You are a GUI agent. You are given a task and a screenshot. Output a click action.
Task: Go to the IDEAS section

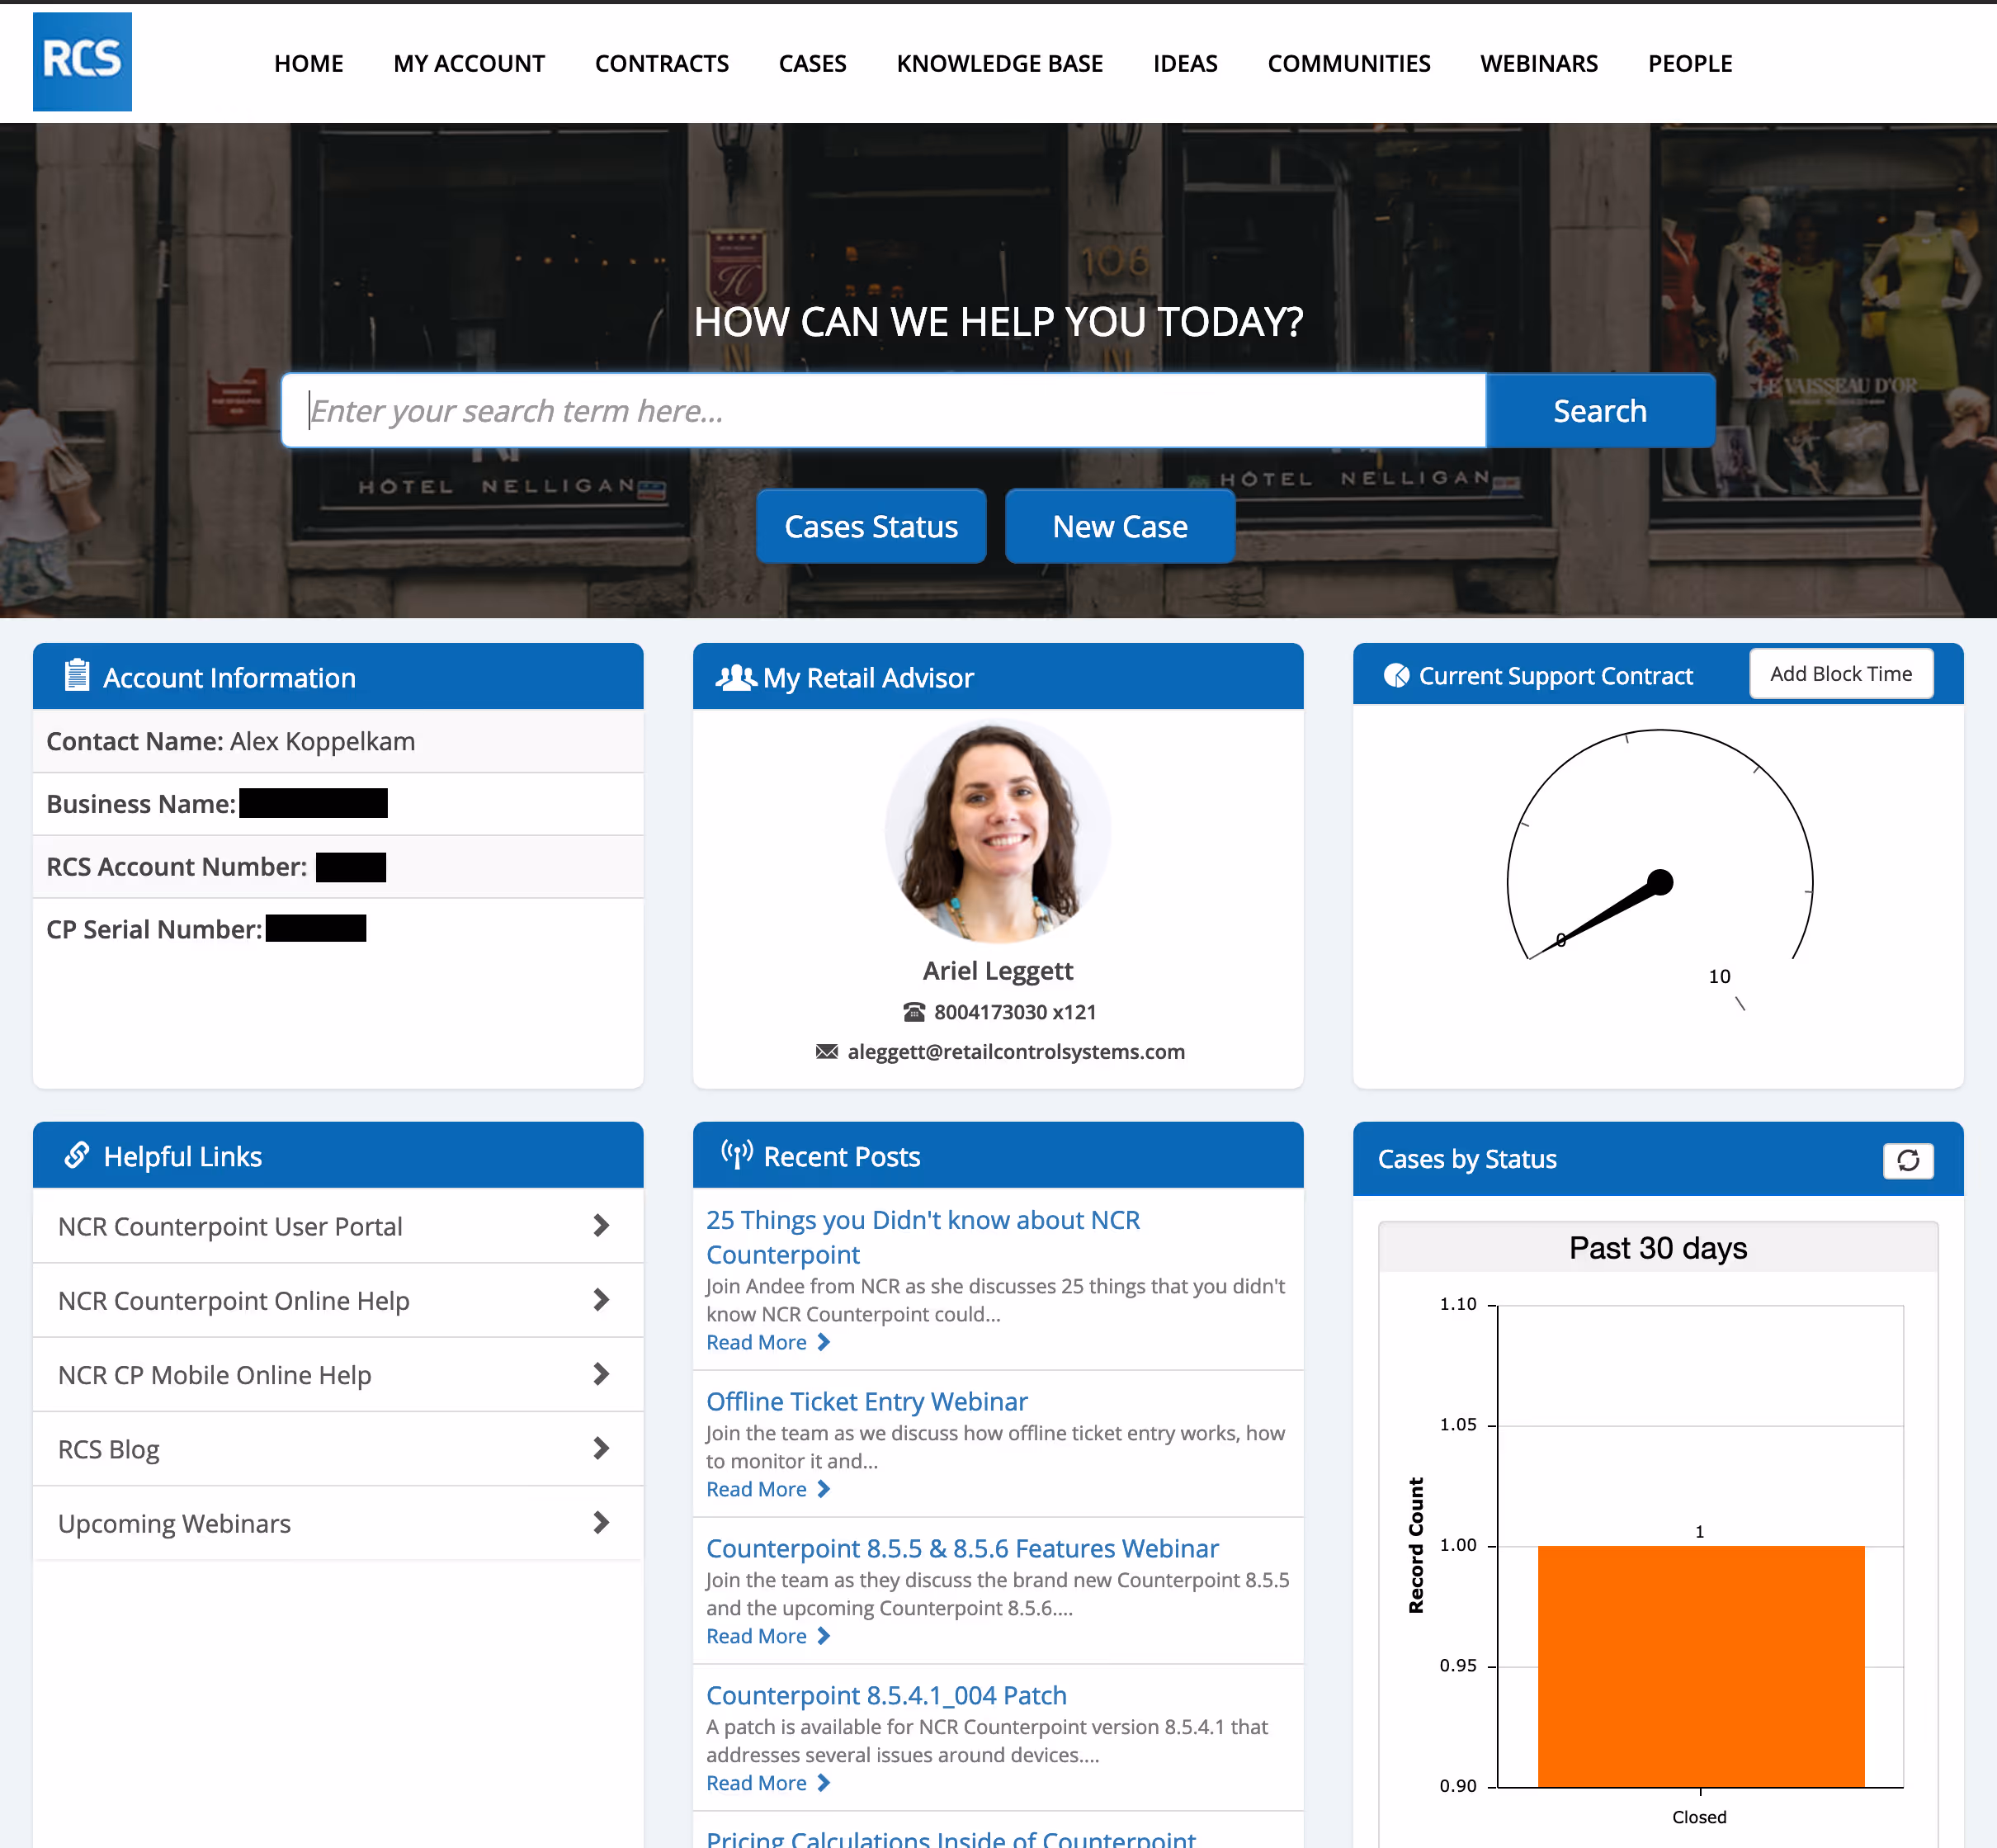coord(1185,63)
